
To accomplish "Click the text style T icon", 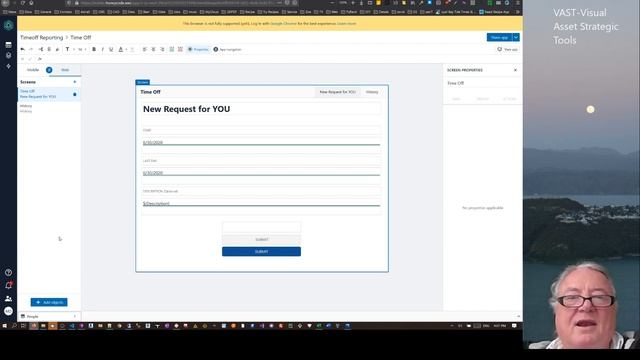I will click(x=68, y=49).
